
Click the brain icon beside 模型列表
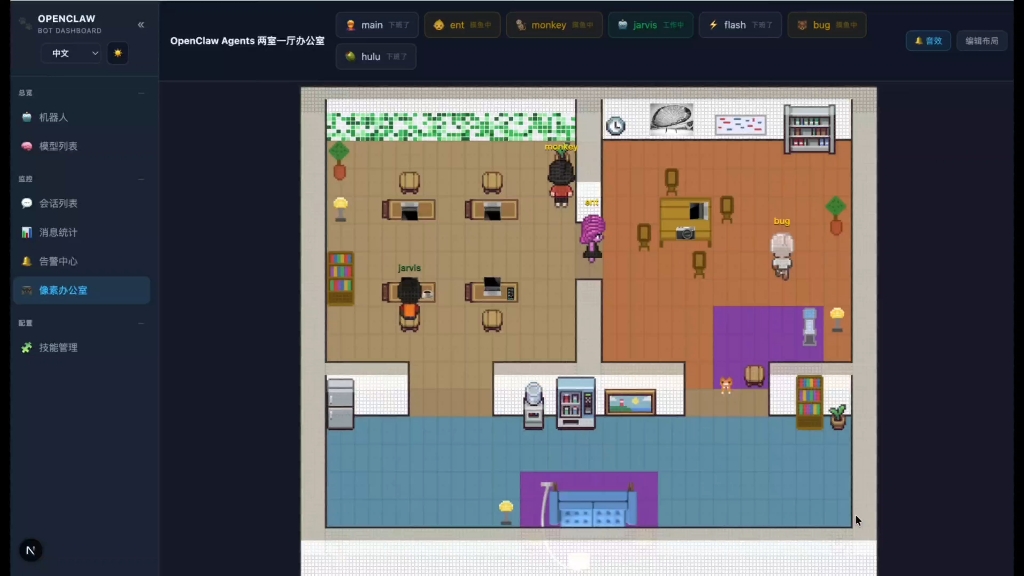[x=27, y=146]
